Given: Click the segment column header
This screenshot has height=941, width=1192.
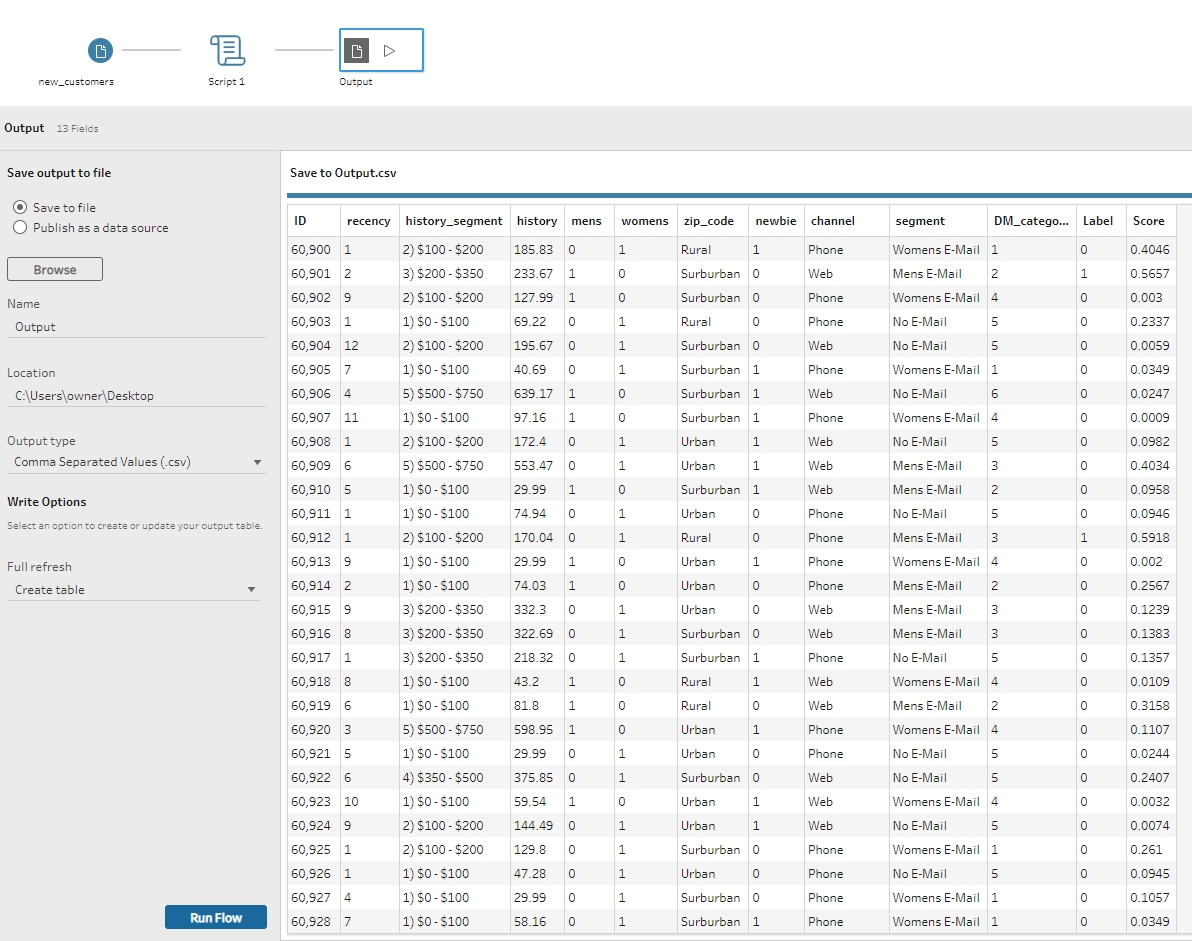Looking at the screenshot, I should pyautogui.click(x=919, y=221).
